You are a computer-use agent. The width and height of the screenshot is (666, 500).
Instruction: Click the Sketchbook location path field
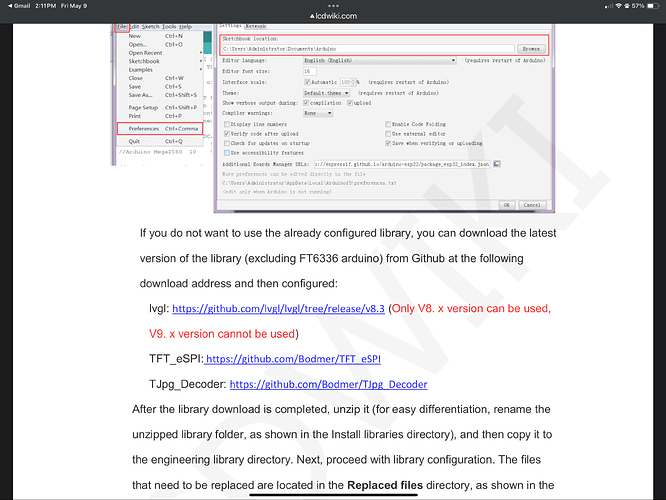point(368,49)
